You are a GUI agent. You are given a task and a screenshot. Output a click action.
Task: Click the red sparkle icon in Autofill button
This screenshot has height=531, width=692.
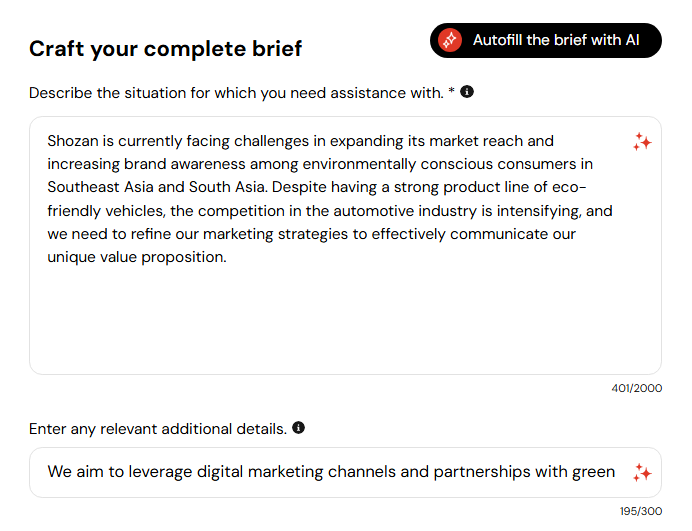pos(450,40)
